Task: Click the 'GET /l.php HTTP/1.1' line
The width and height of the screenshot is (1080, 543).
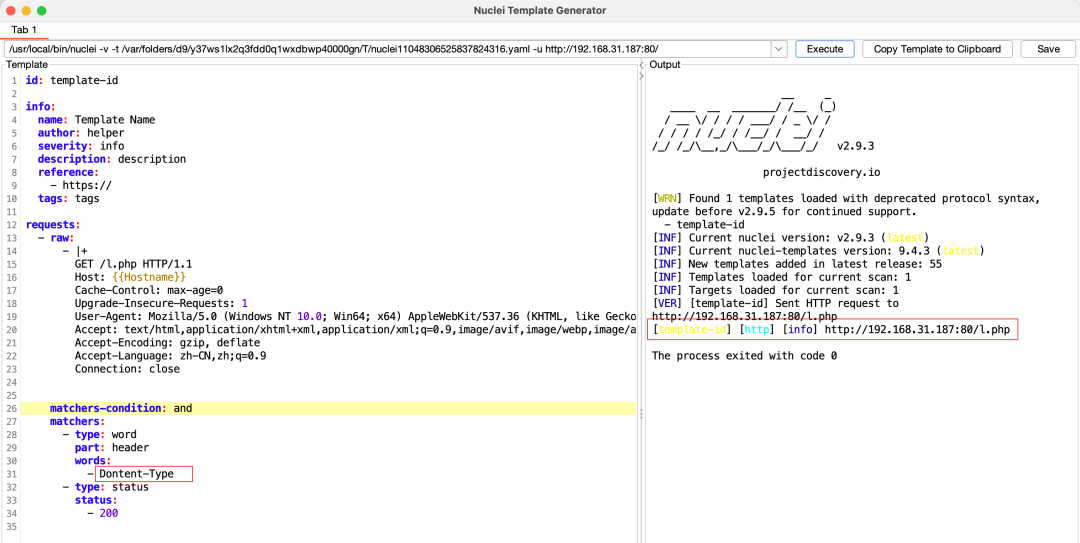Action: [134, 264]
